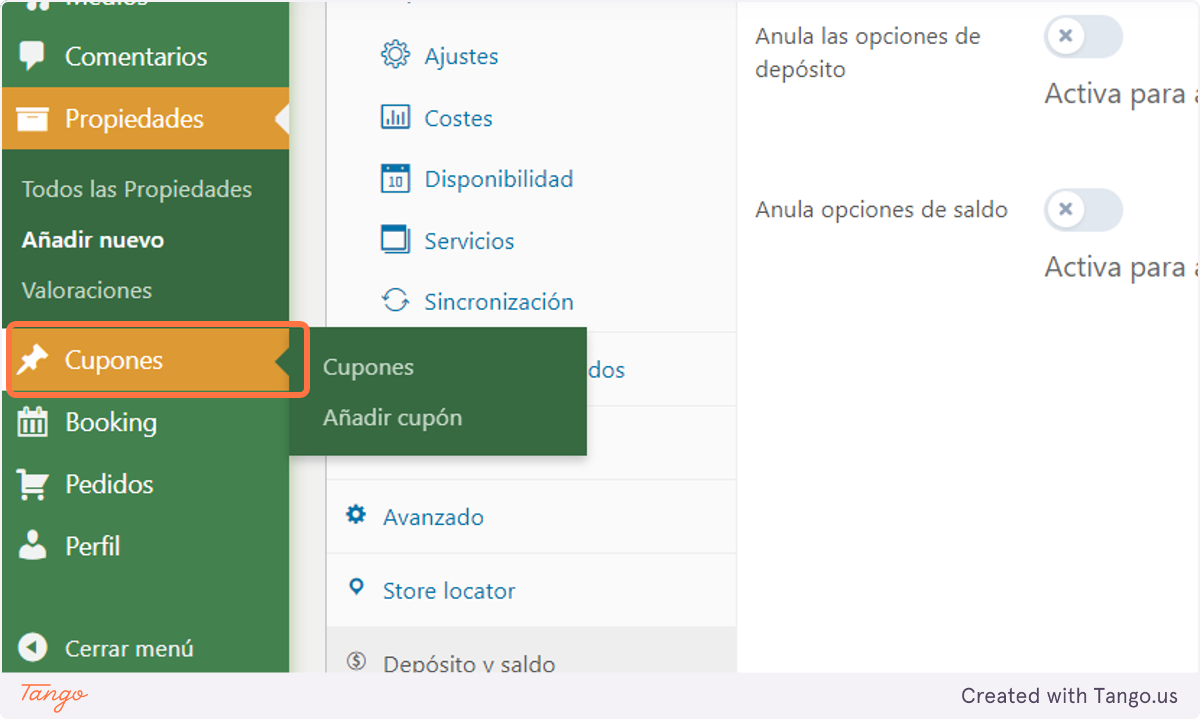Switch to Store locator tab
1200x719 pixels.
click(x=449, y=591)
